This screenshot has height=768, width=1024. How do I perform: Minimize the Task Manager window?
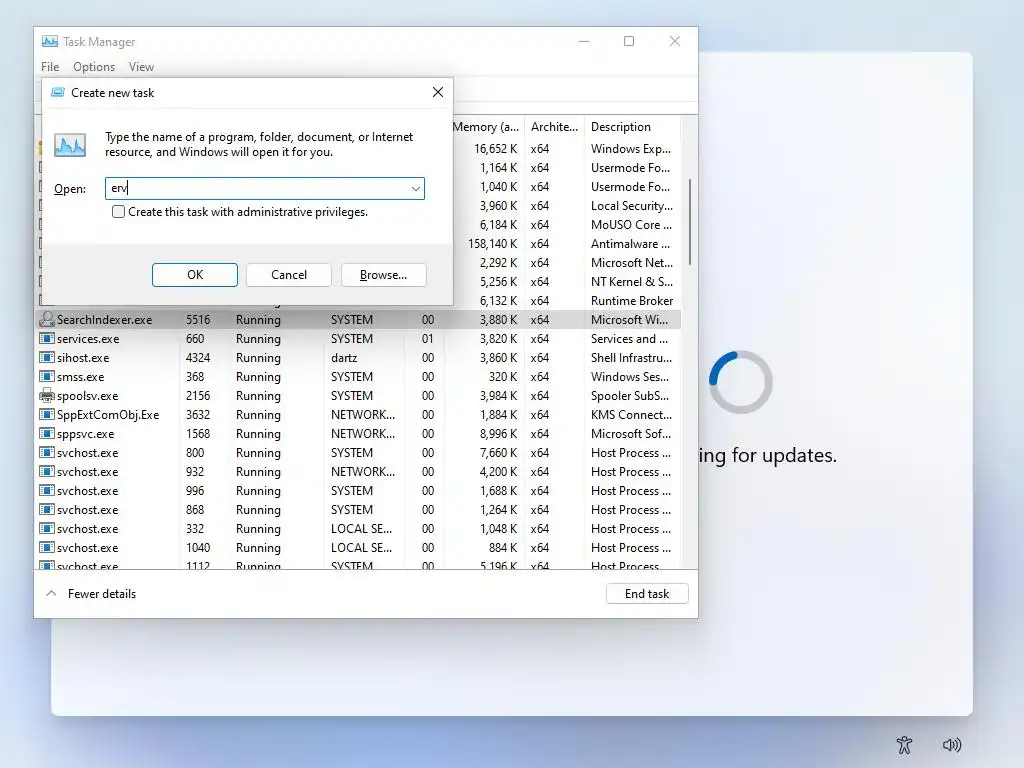(x=584, y=41)
